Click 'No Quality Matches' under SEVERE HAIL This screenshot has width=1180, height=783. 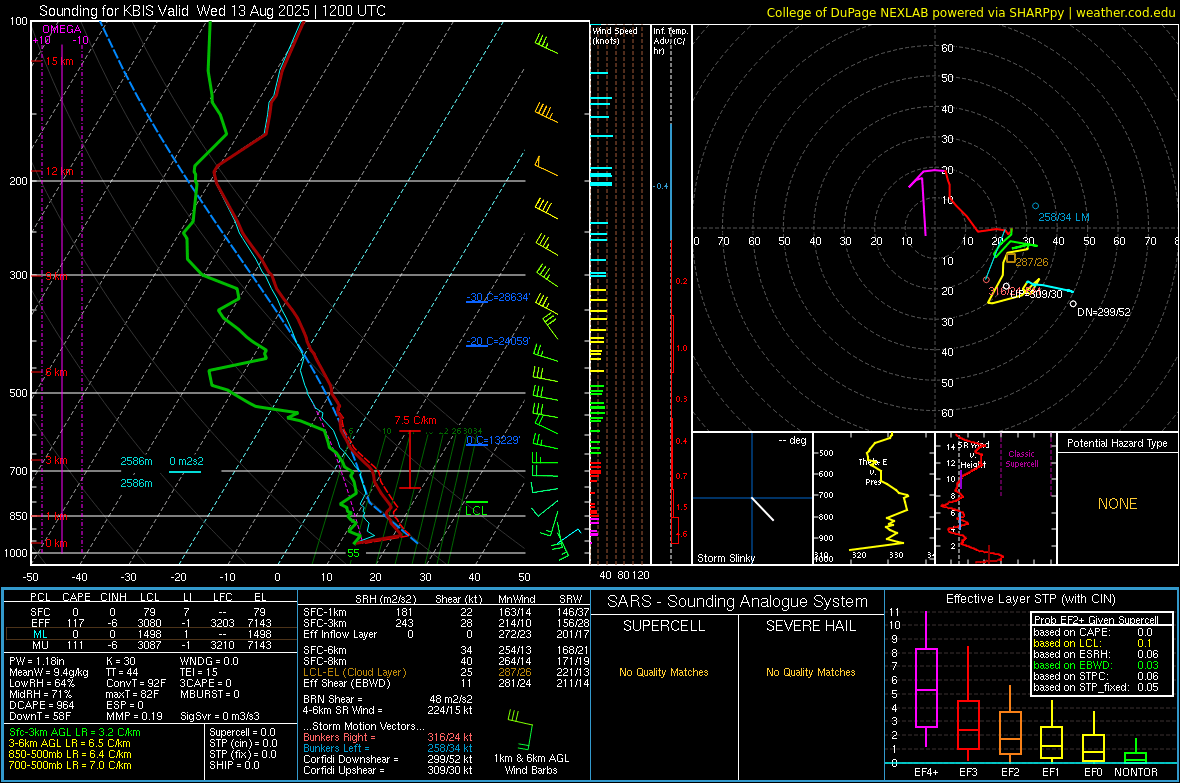(810, 672)
